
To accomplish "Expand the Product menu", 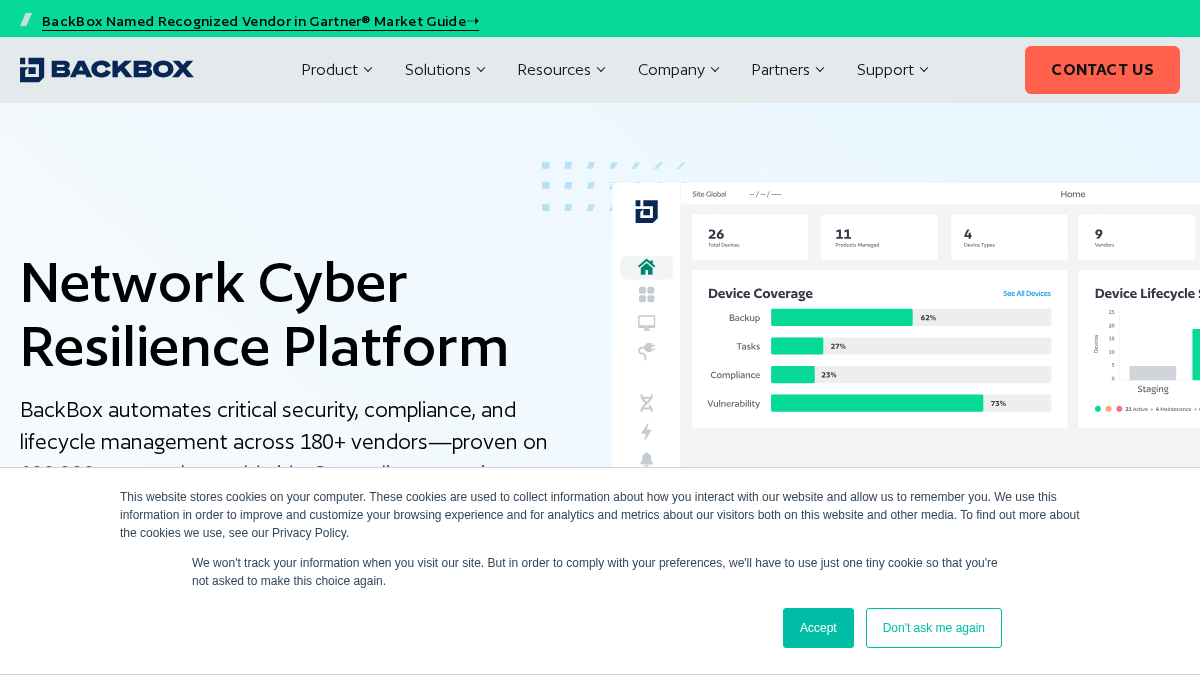I will pyautogui.click(x=337, y=70).
